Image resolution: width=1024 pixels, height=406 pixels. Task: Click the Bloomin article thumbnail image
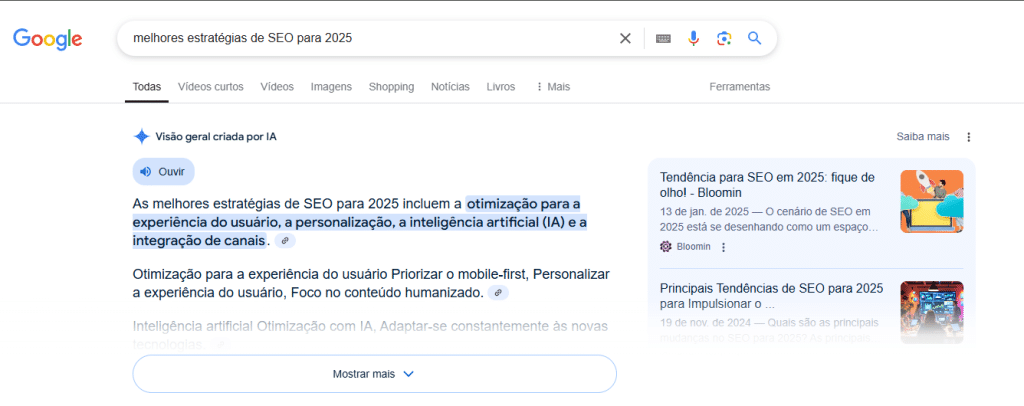pyautogui.click(x=931, y=202)
